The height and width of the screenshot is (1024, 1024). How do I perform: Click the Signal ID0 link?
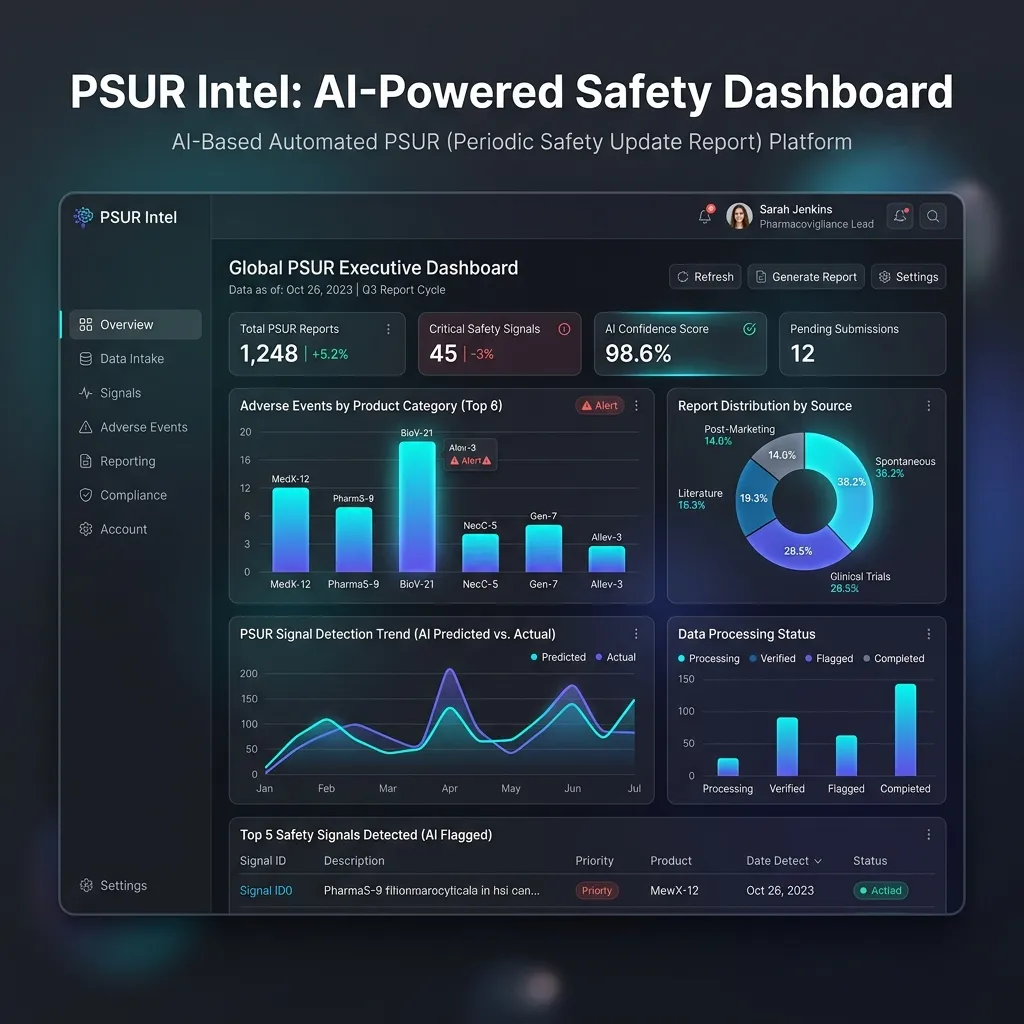(x=266, y=891)
